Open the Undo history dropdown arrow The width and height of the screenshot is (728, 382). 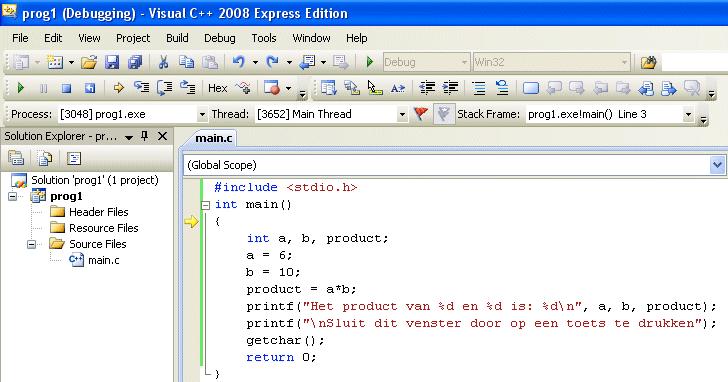point(255,62)
